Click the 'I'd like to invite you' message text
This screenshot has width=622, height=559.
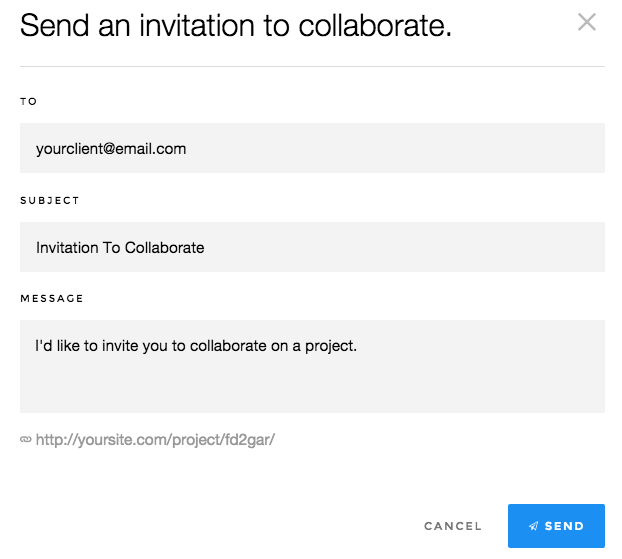(x=196, y=346)
